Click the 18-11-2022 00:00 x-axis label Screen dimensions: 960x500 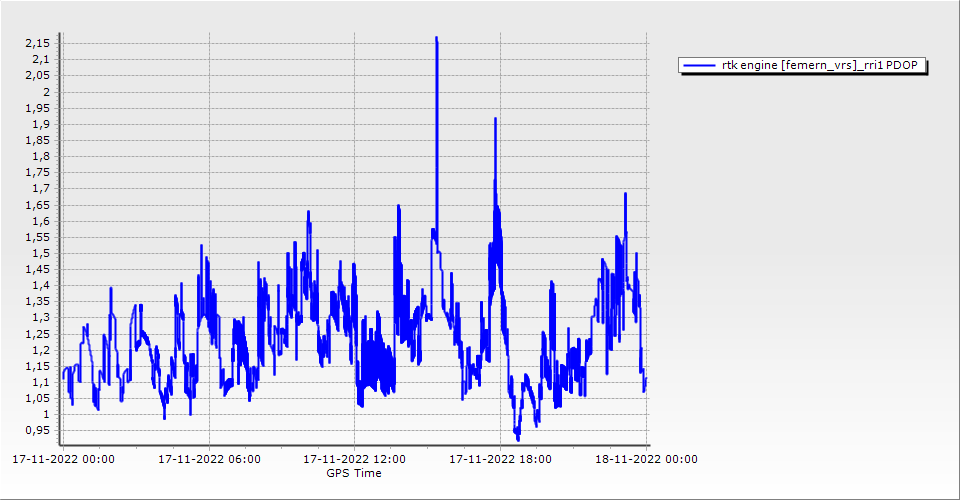click(x=645, y=460)
